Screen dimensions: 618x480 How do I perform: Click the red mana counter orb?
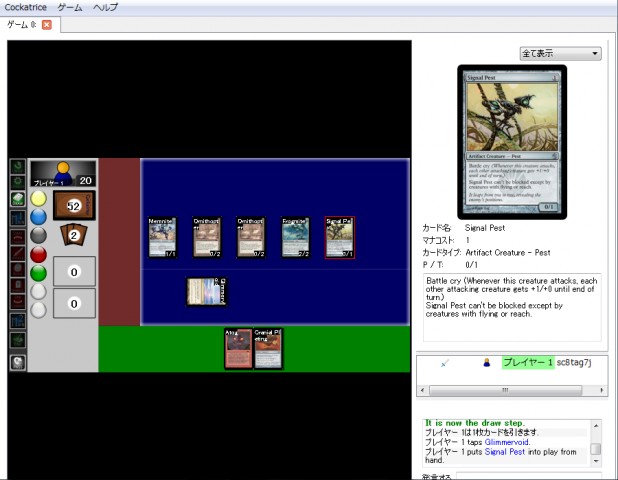coord(38,255)
